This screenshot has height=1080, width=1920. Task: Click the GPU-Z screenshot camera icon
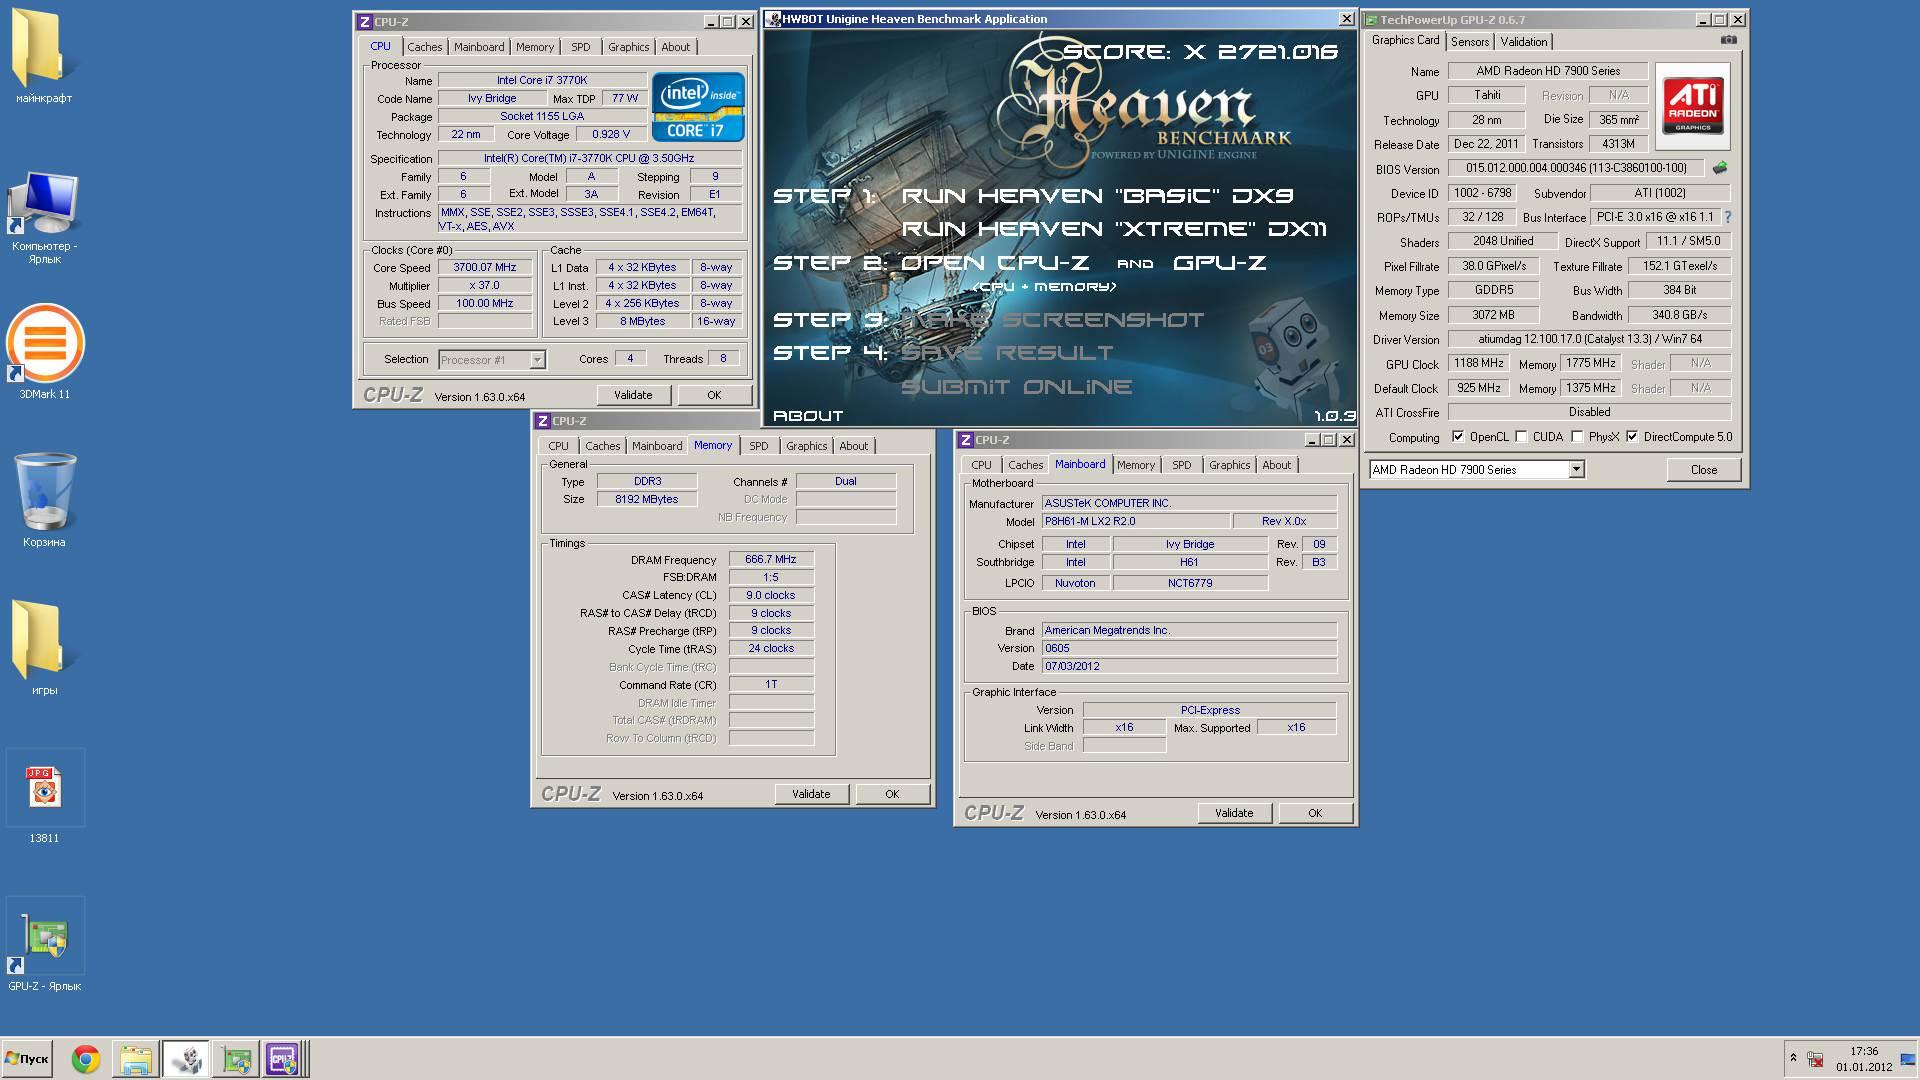pos(1729,40)
